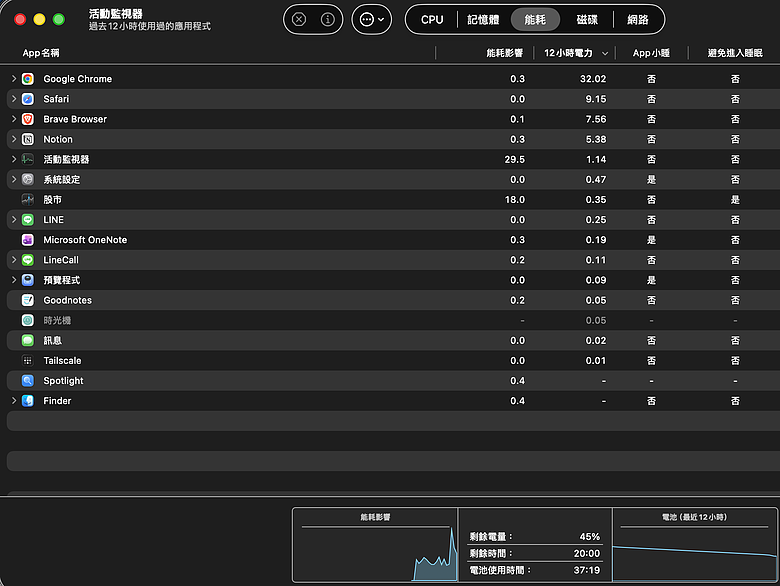Switch to the 網路 tab
The width and height of the screenshot is (780, 586).
(x=638, y=19)
